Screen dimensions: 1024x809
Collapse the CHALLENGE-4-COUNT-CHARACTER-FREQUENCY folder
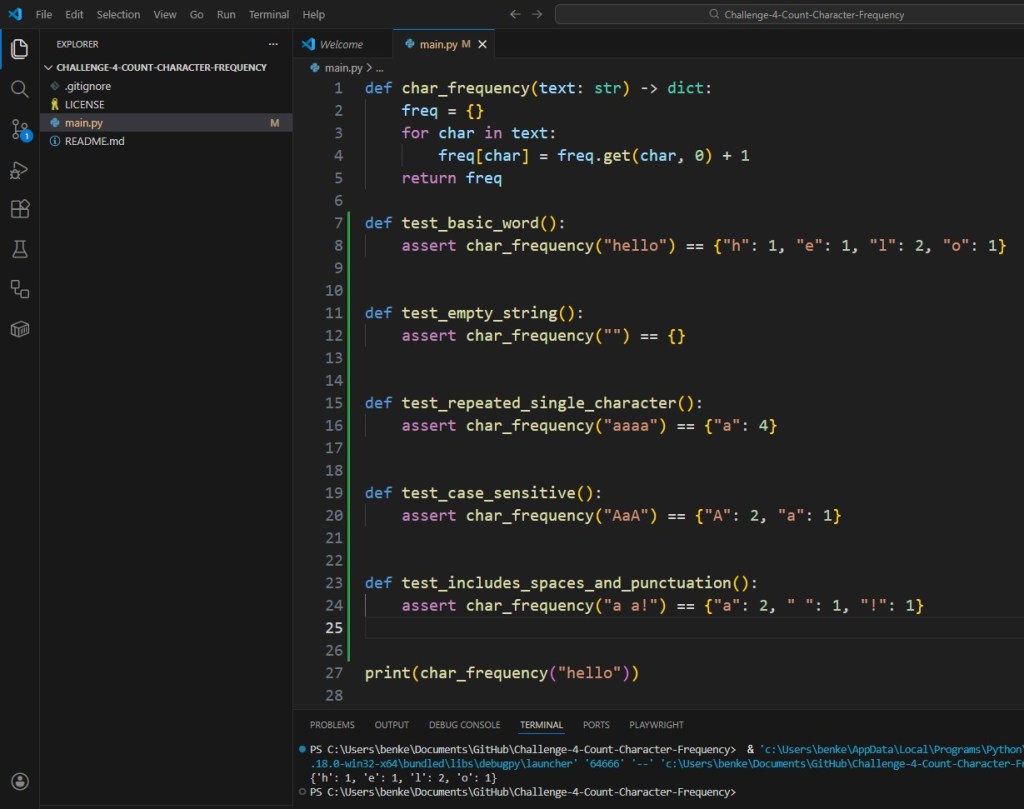click(x=50, y=67)
